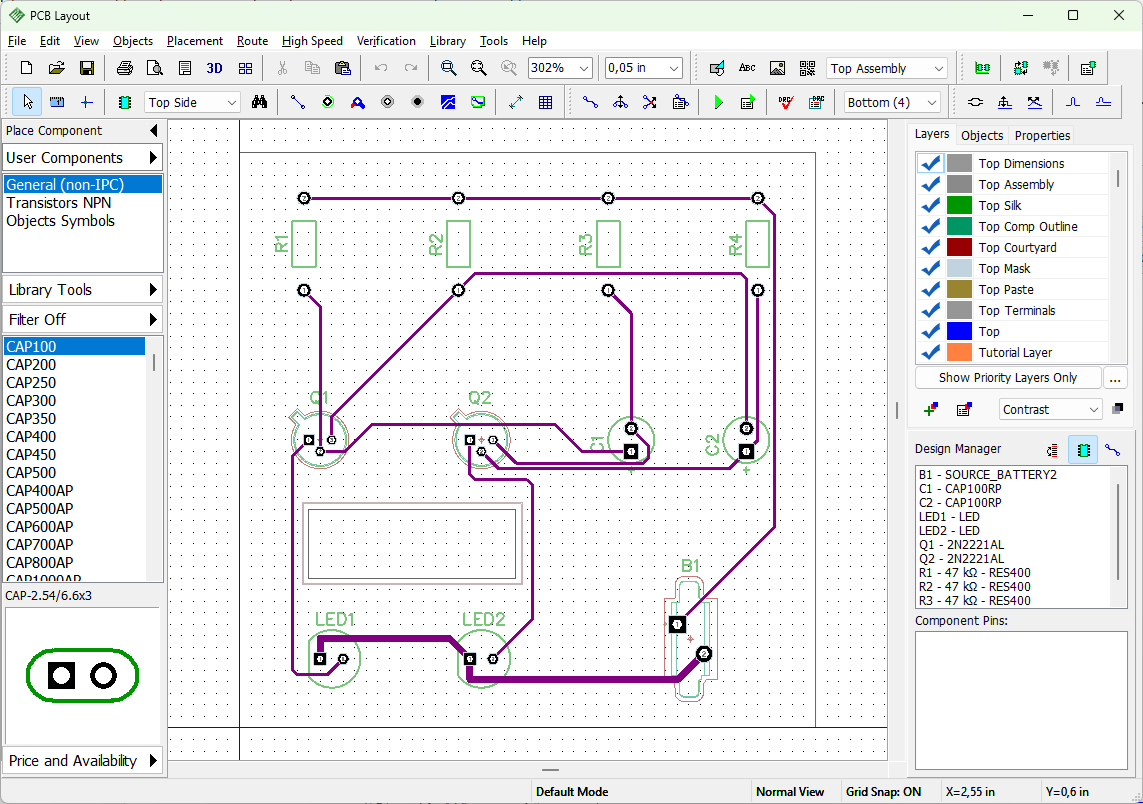The image size is (1143, 804).
Task: Toggle Top Courtyard layer checkbox
Action: pyautogui.click(x=930, y=247)
